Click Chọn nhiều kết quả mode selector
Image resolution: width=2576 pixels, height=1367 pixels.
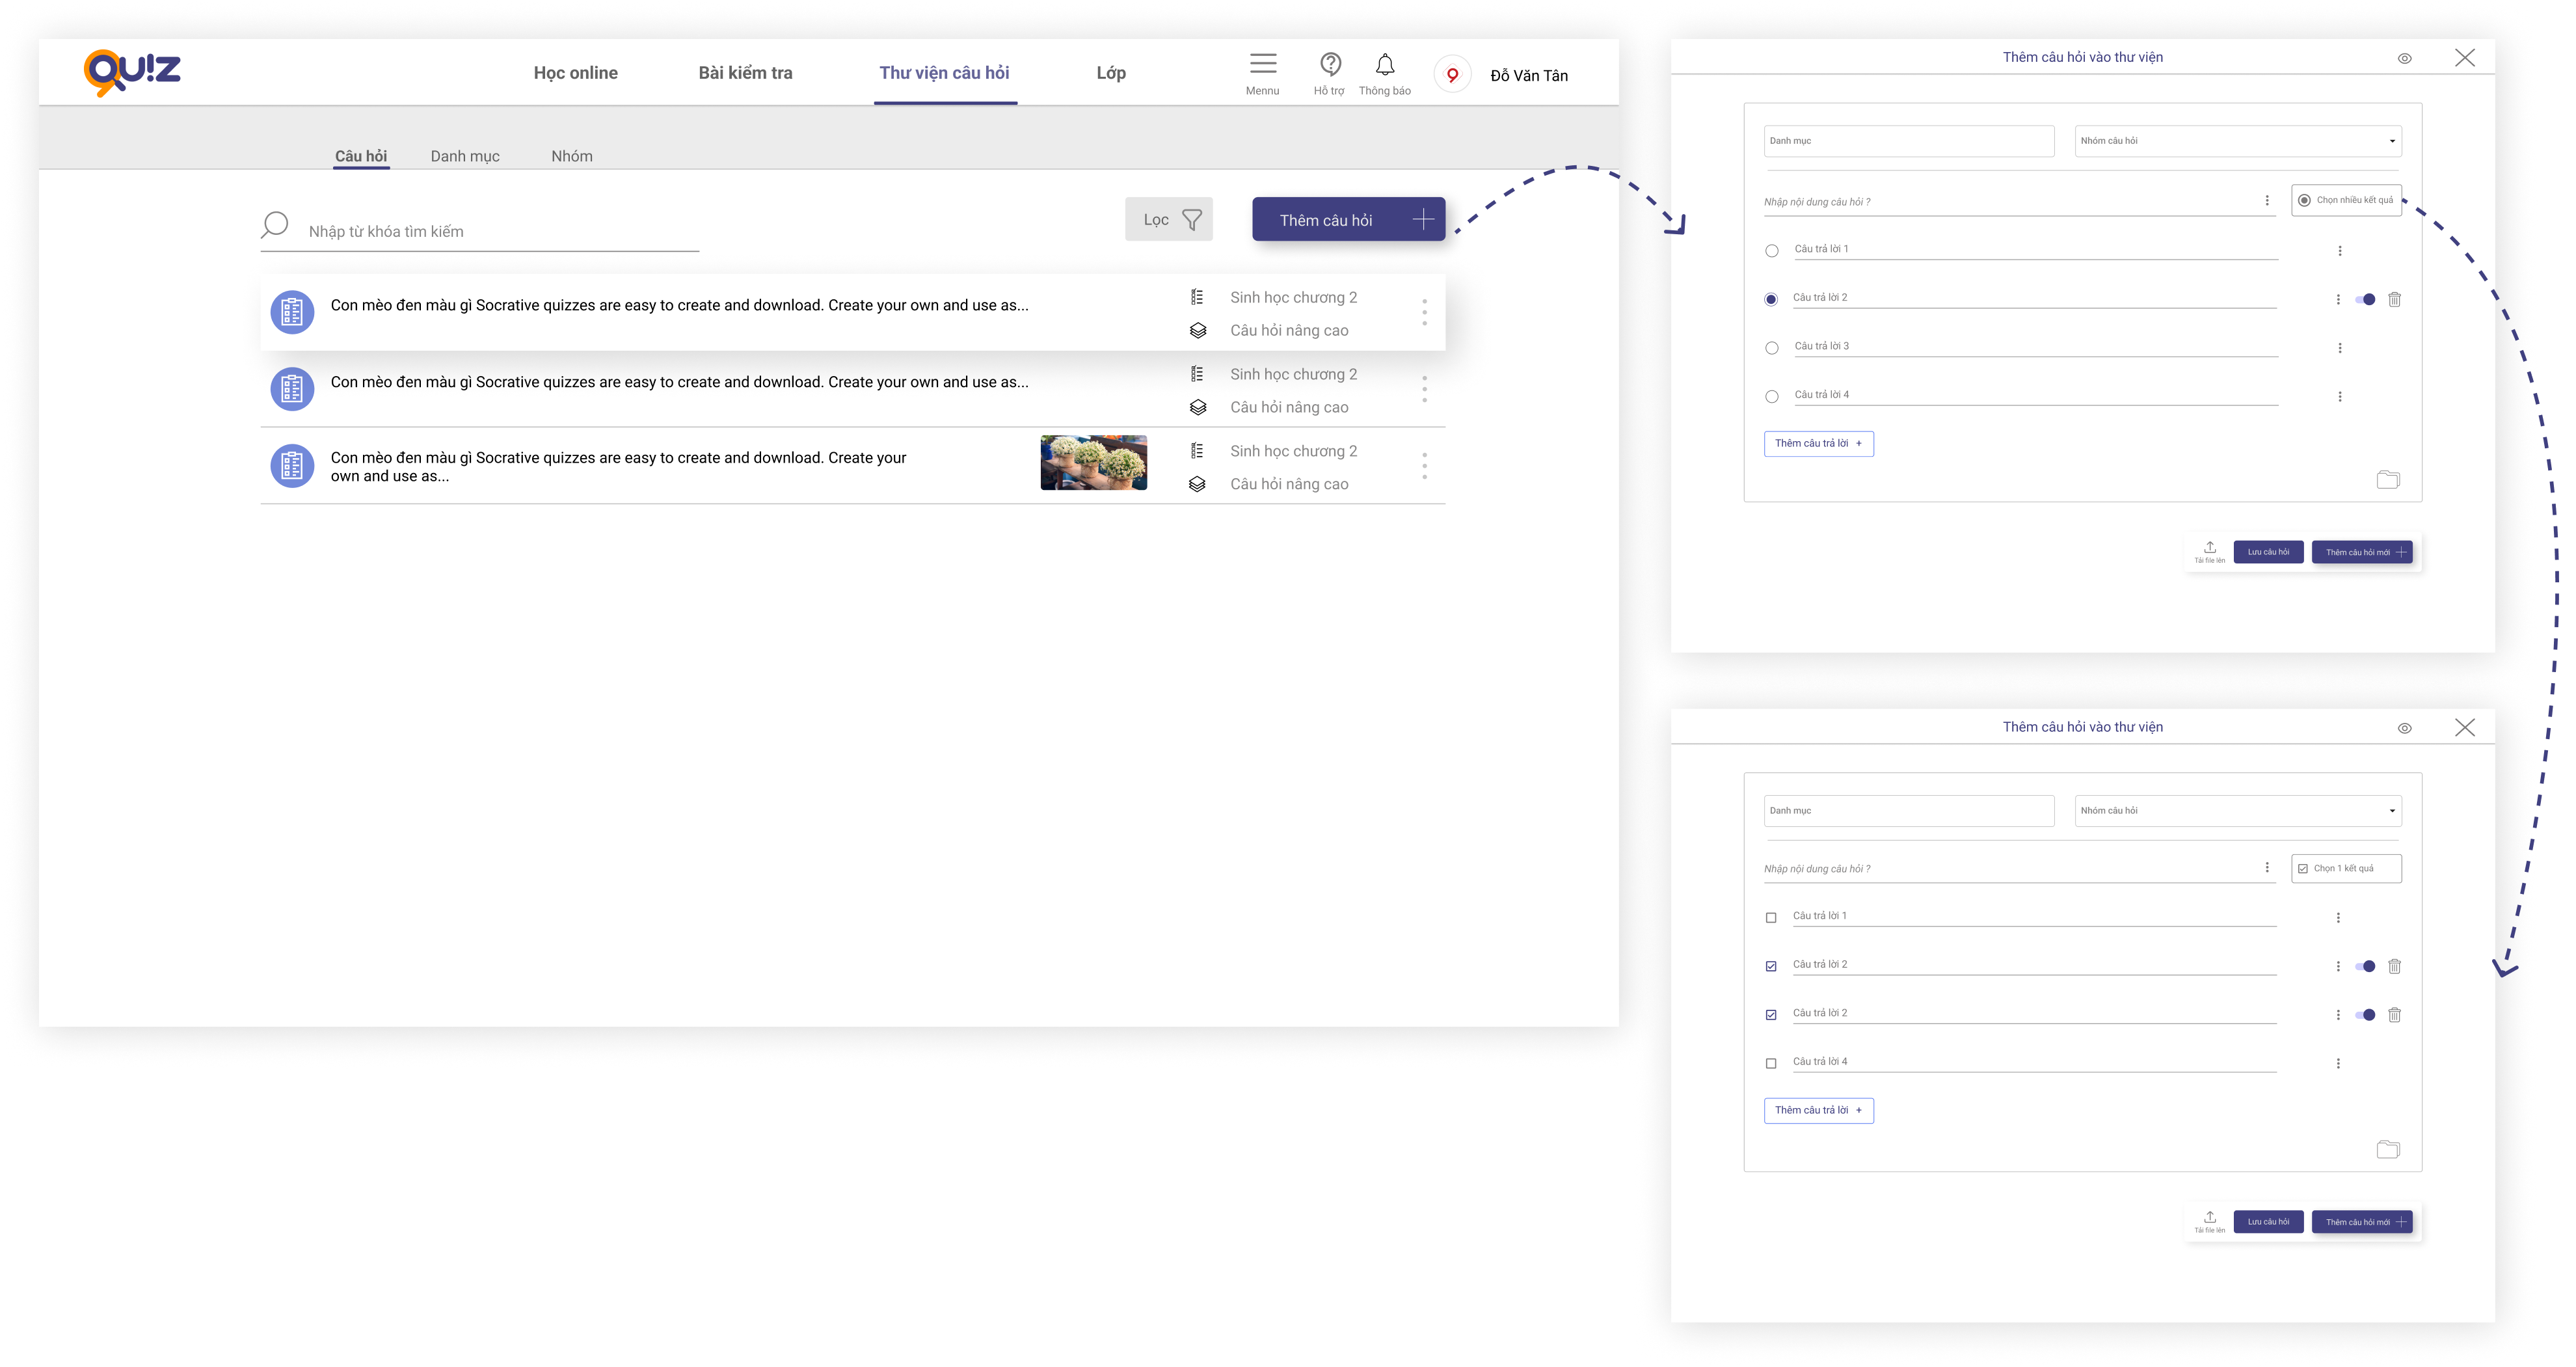(2346, 200)
